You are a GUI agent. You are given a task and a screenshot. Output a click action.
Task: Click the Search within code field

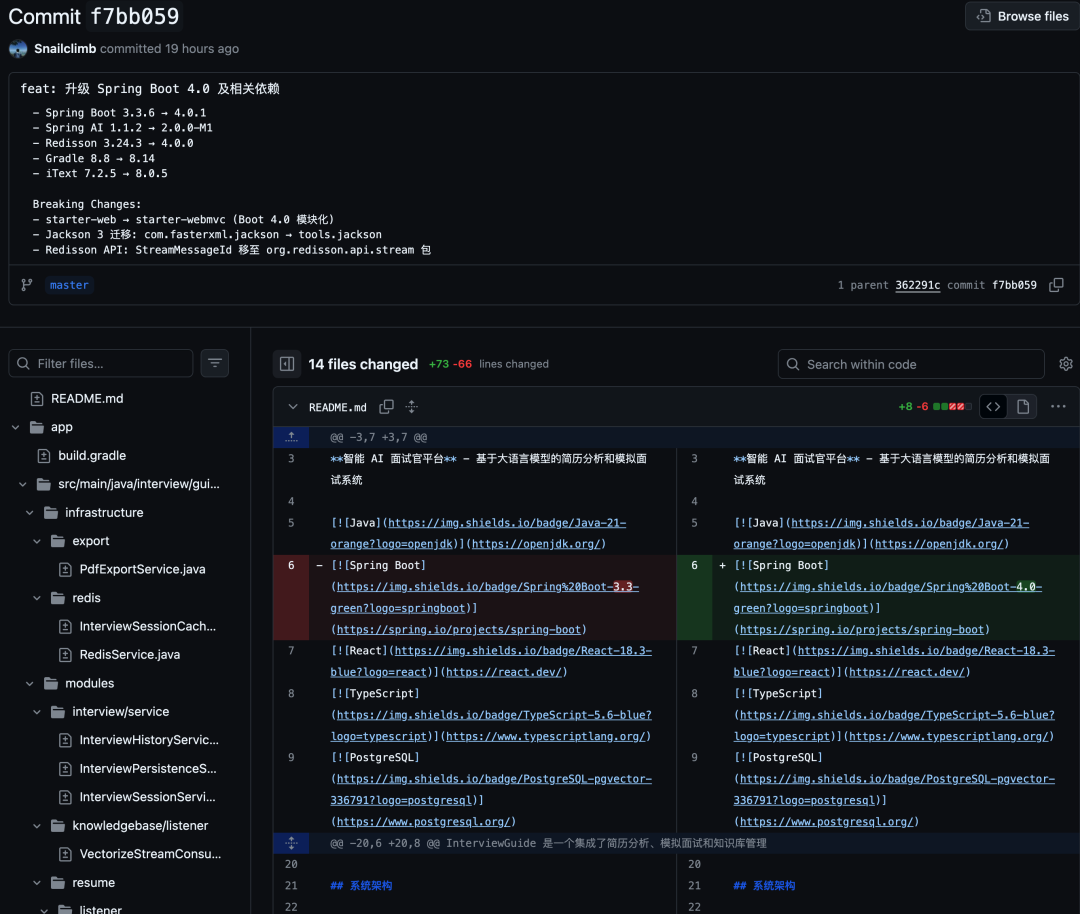911,364
